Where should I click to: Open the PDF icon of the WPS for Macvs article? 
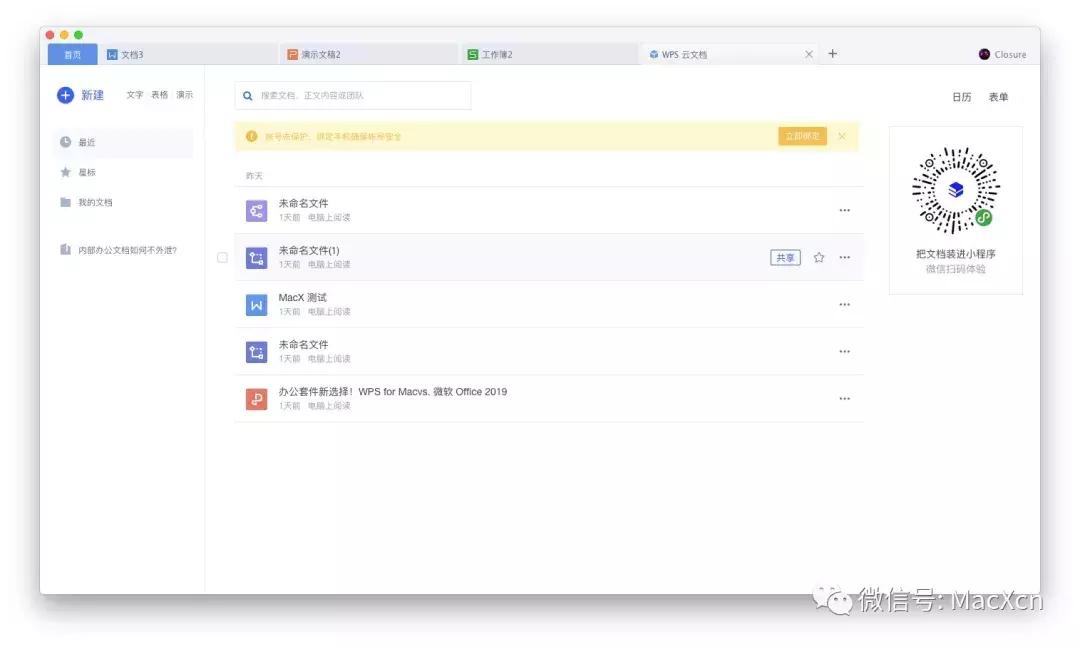click(x=257, y=398)
